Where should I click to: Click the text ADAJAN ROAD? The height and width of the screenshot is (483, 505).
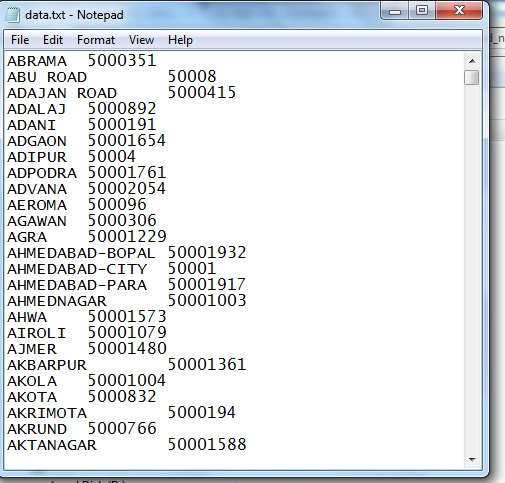tap(62, 93)
